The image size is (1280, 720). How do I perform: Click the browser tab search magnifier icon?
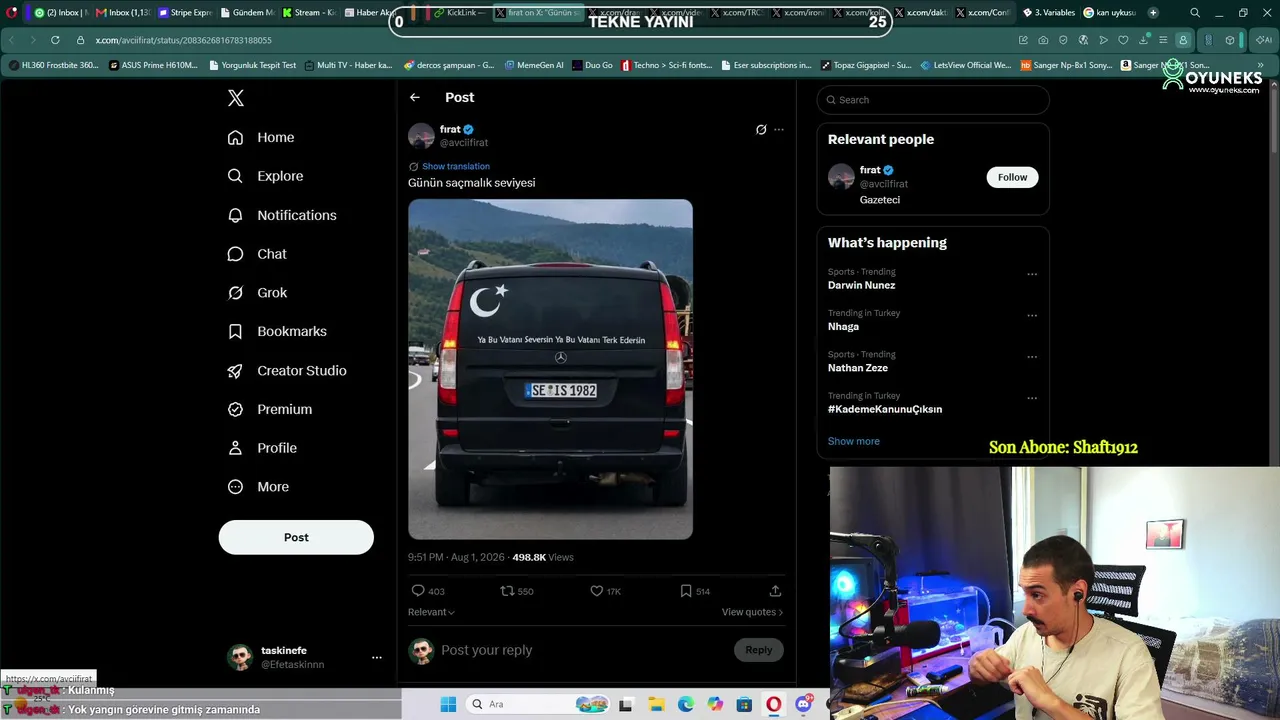pos(1195,13)
